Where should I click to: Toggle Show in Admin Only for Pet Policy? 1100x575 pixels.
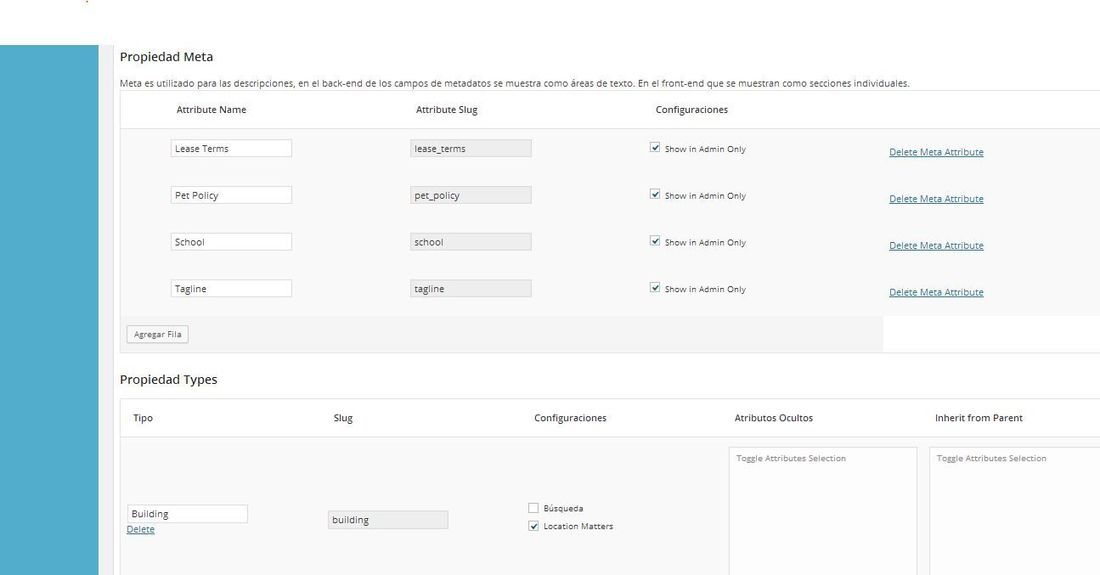click(655, 194)
